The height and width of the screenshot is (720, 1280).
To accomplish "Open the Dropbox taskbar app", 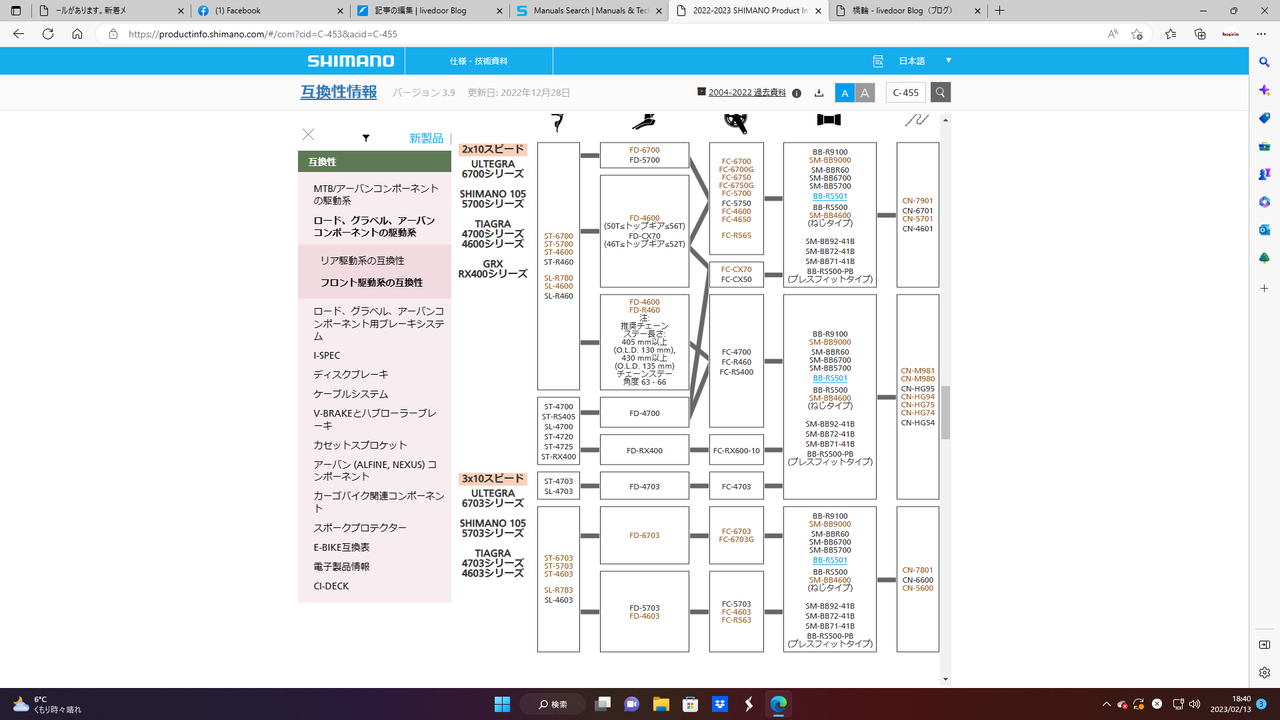I will tap(719, 704).
